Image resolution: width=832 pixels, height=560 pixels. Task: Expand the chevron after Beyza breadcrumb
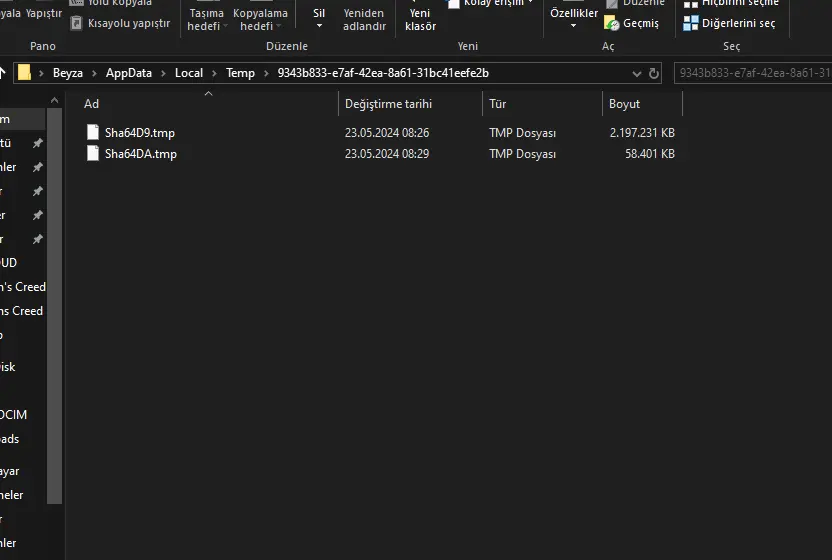pos(94,73)
